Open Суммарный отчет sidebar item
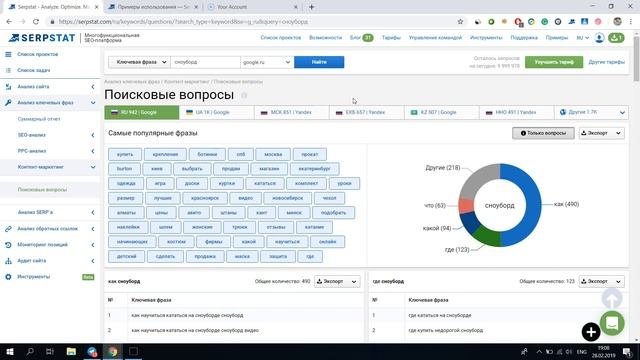The width and height of the screenshot is (640, 360). point(39,119)
